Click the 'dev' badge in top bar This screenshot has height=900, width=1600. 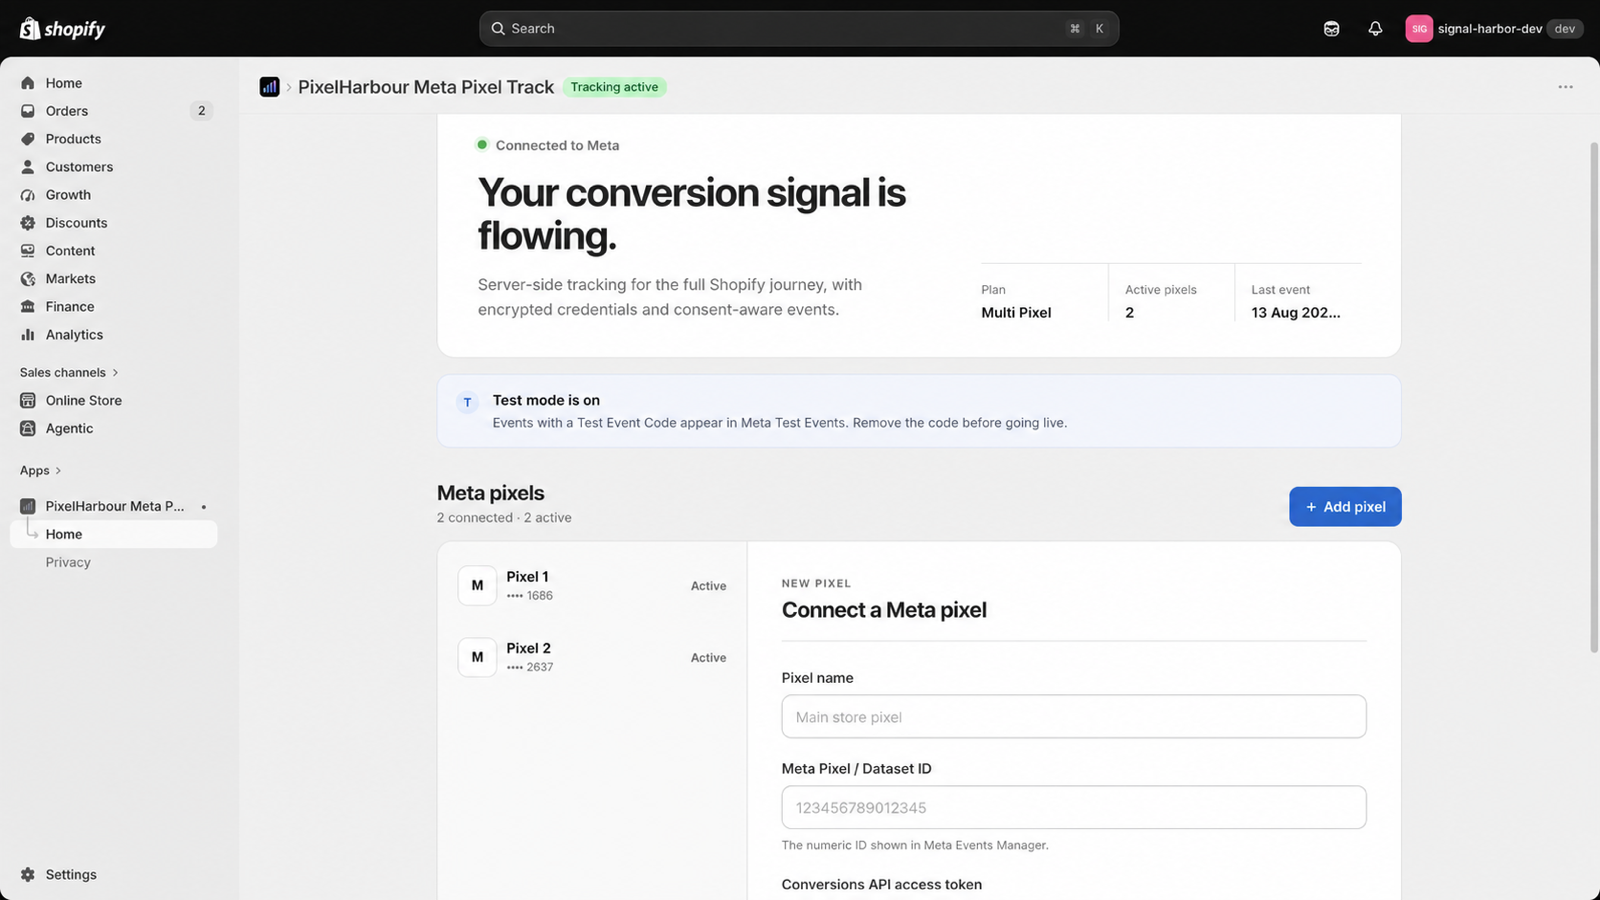click(1565, 29)
